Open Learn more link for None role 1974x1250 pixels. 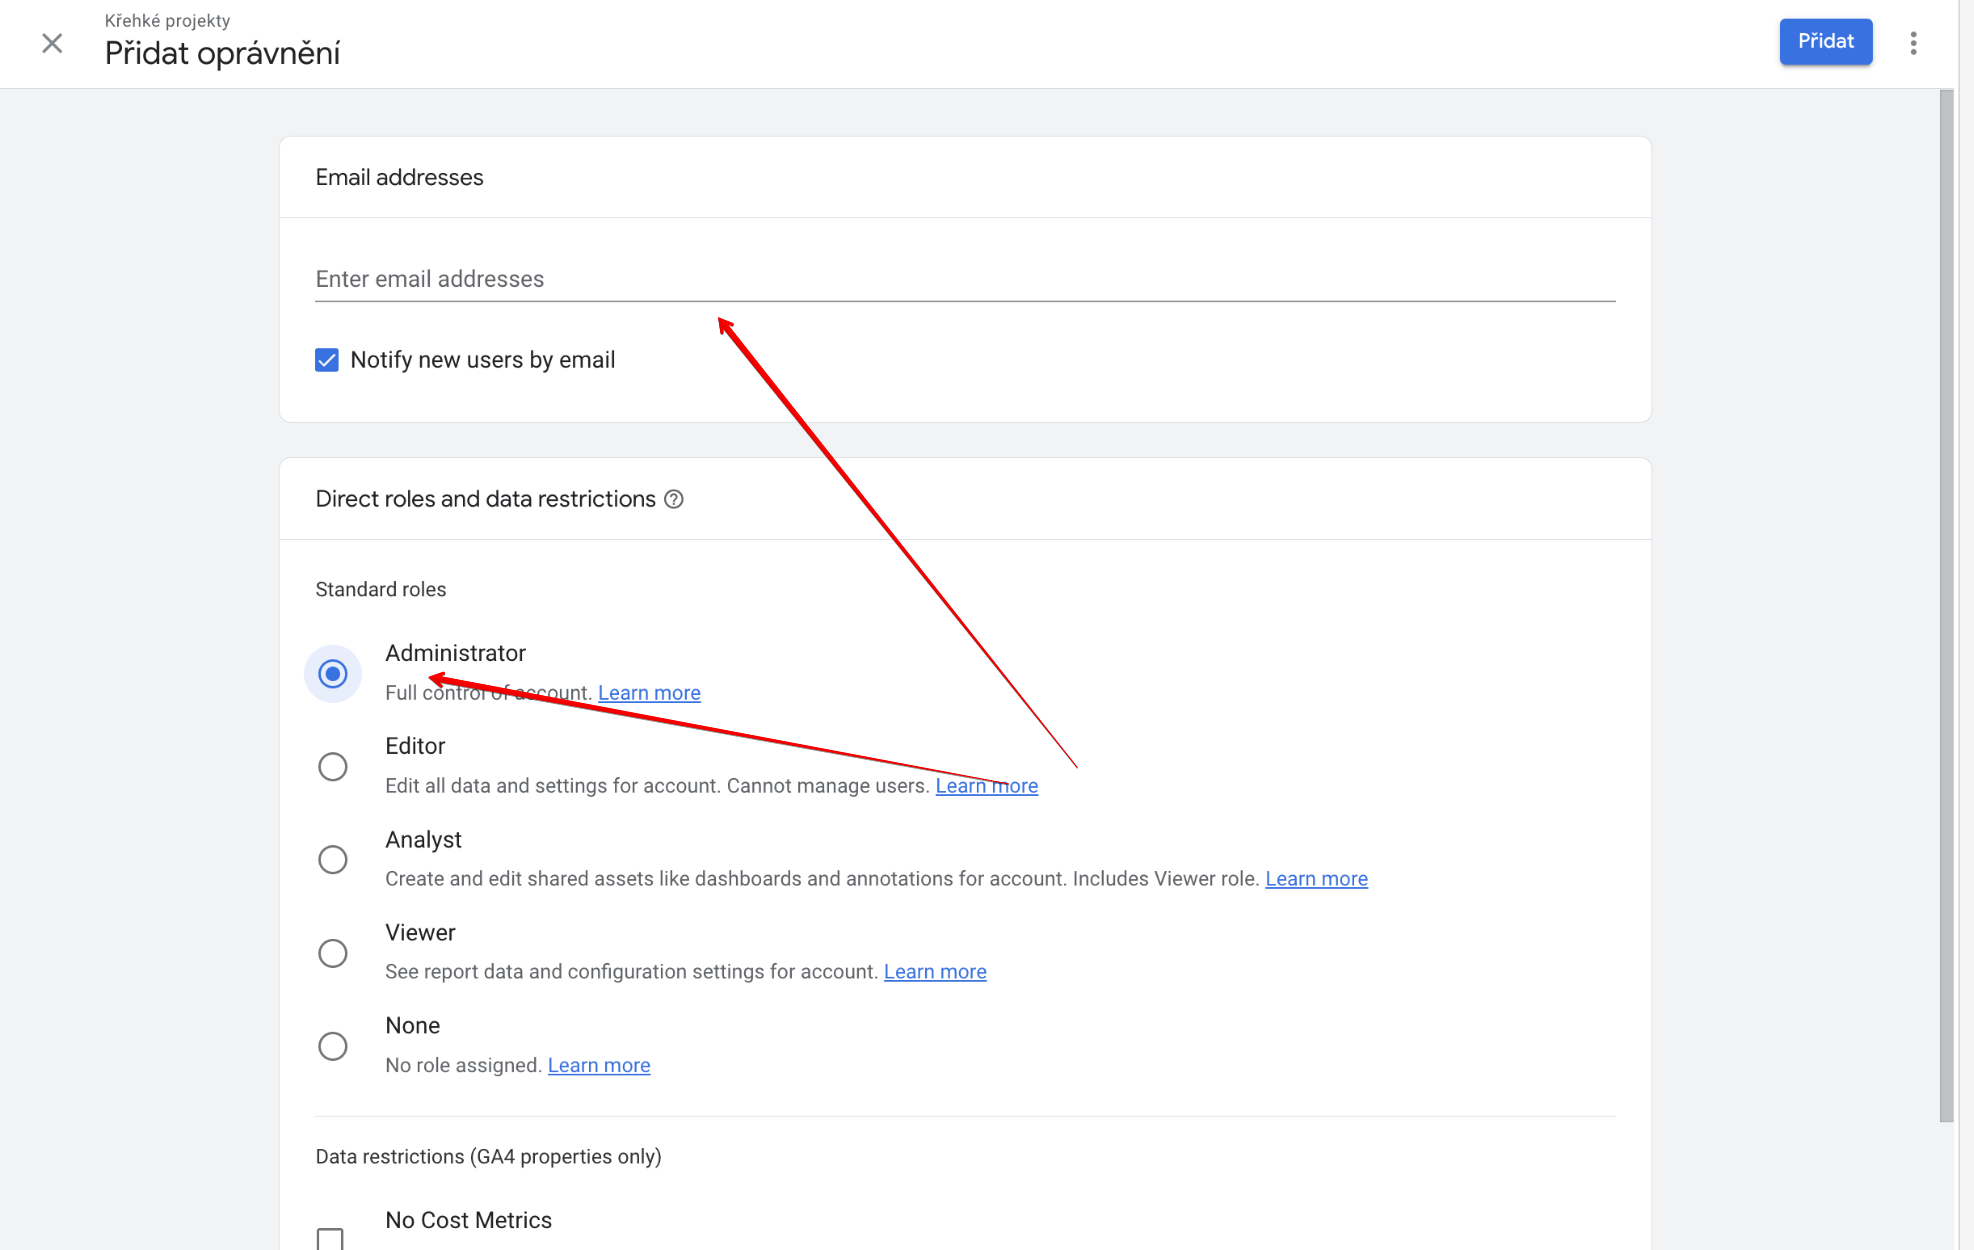point(599,1065)
